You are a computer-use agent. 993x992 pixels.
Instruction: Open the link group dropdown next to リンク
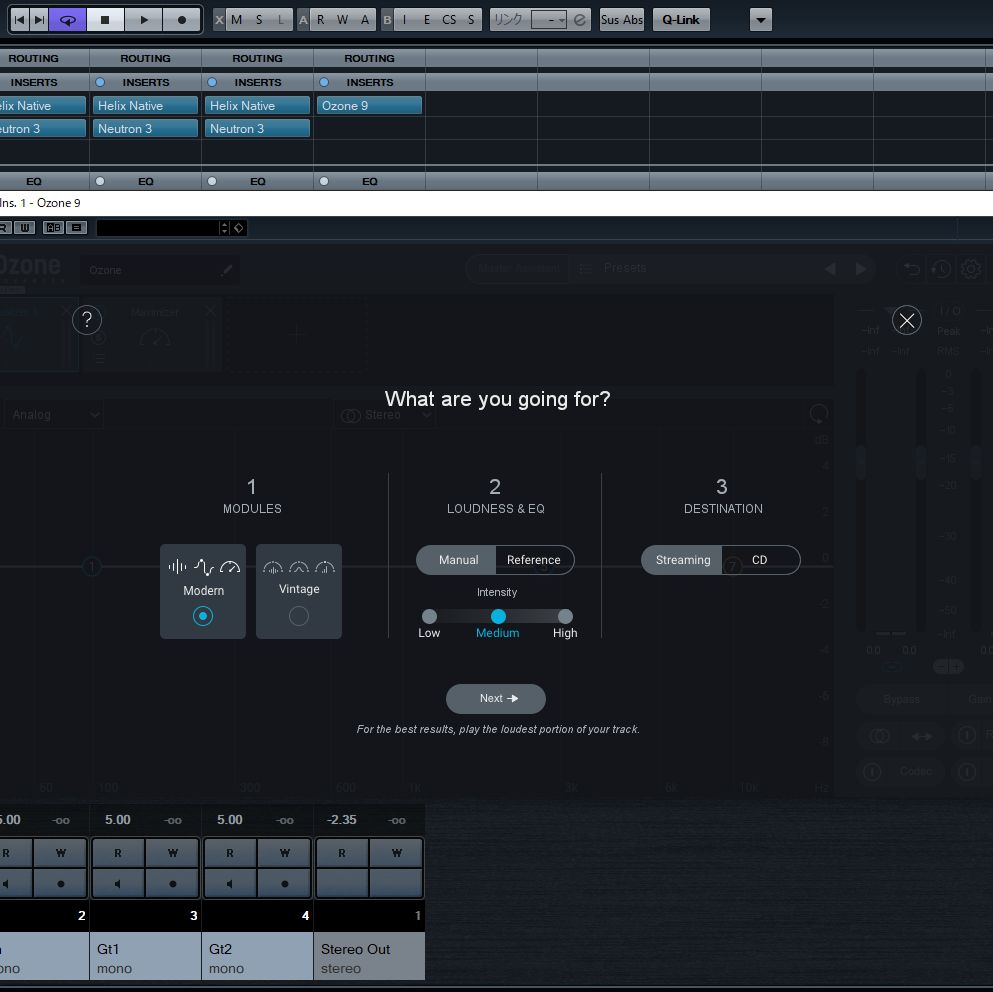(x=548, y=20)
